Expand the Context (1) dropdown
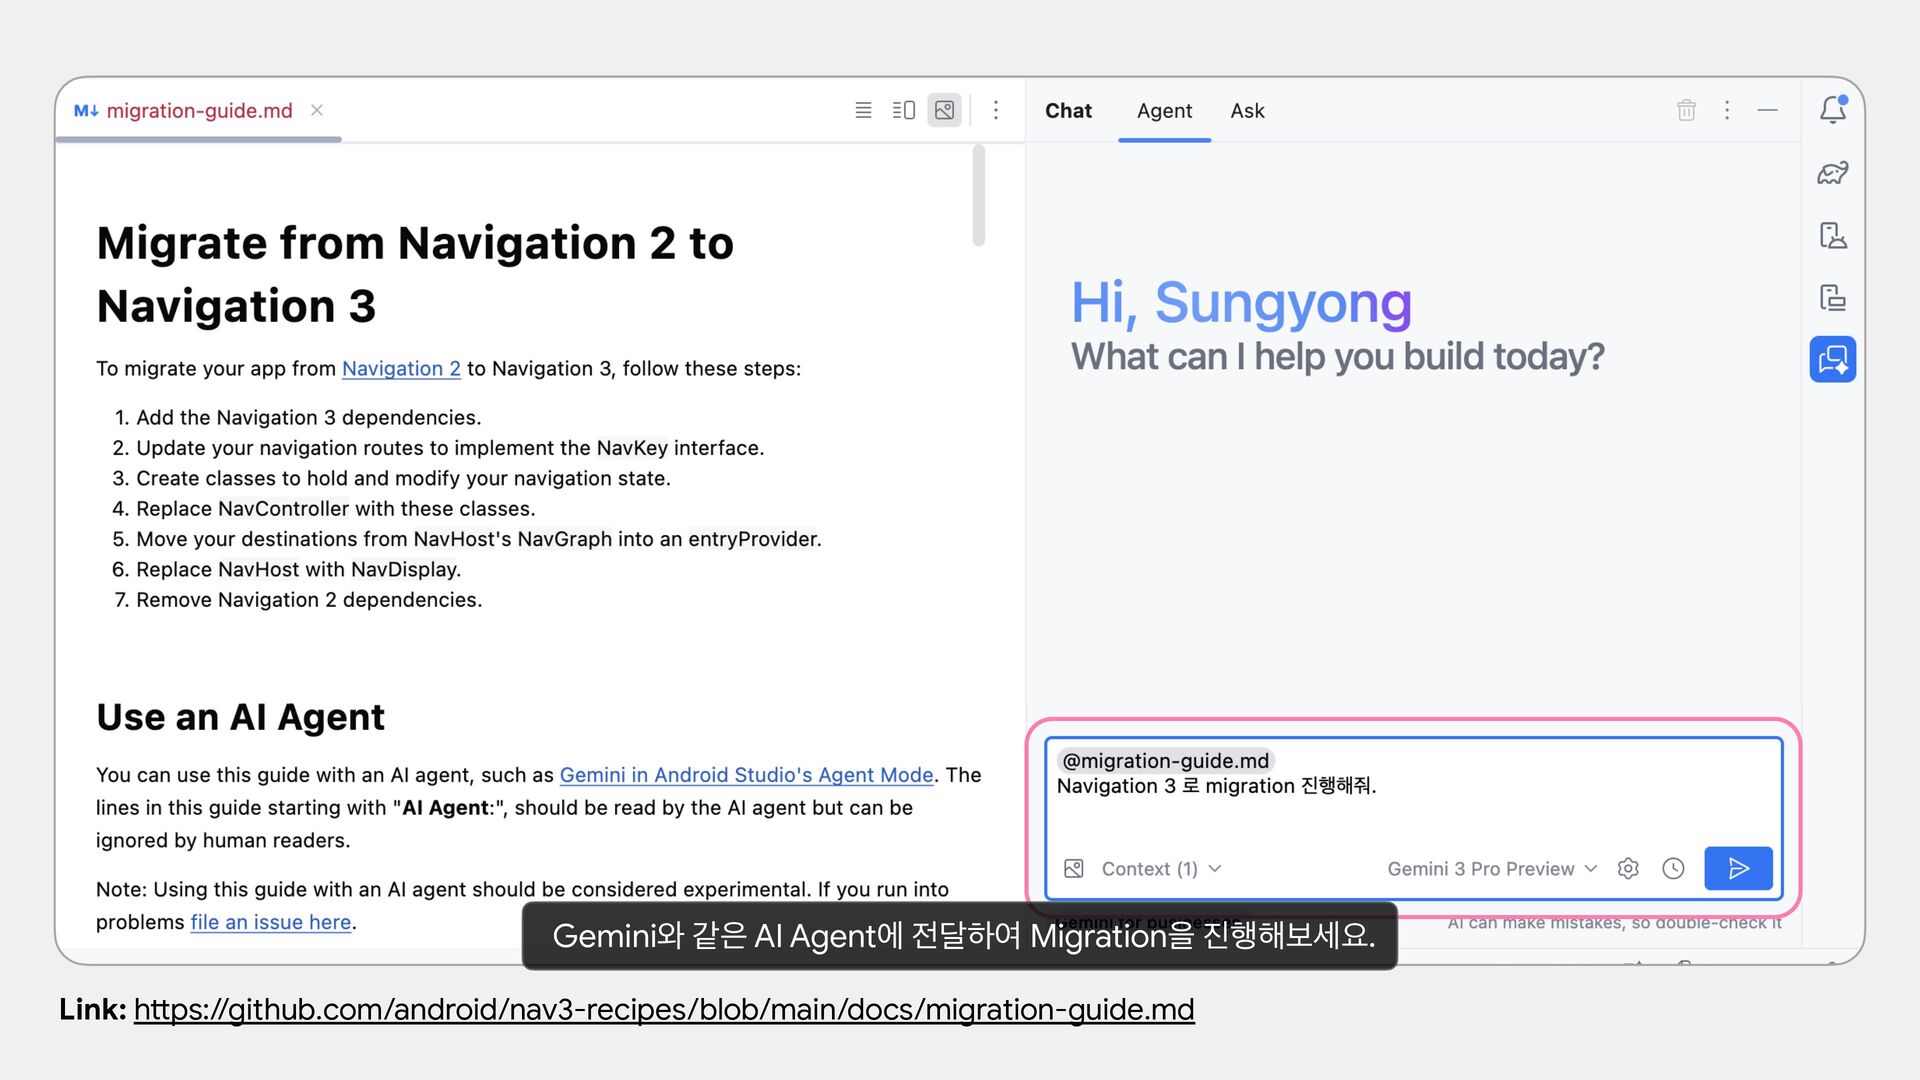1920x1080 pixels. pos(1160,868)
